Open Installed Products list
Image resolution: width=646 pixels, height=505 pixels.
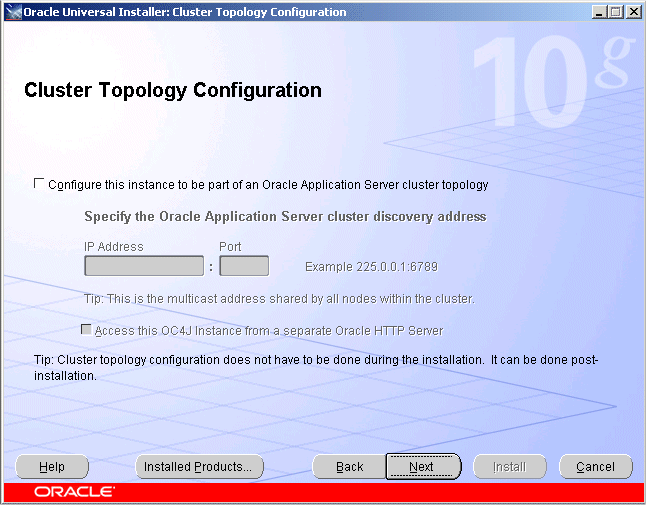[199, 467]
